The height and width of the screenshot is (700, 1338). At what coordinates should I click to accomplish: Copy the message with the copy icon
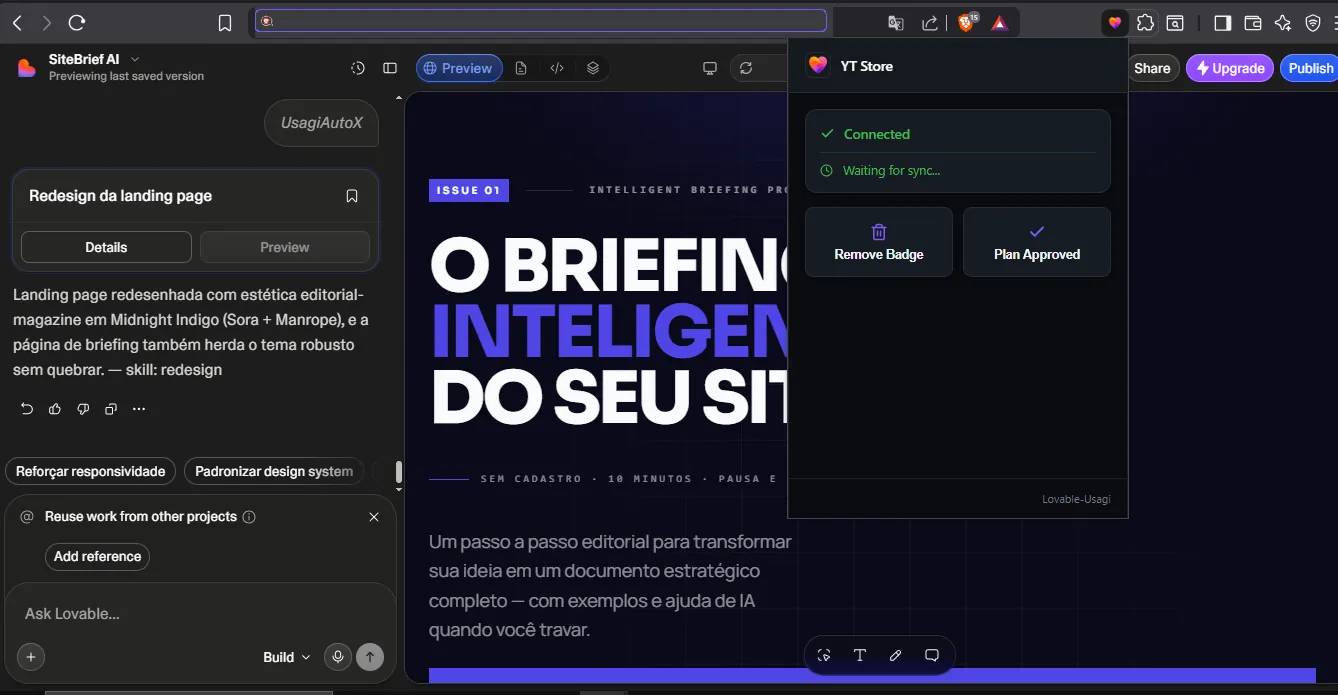[111, 409]
